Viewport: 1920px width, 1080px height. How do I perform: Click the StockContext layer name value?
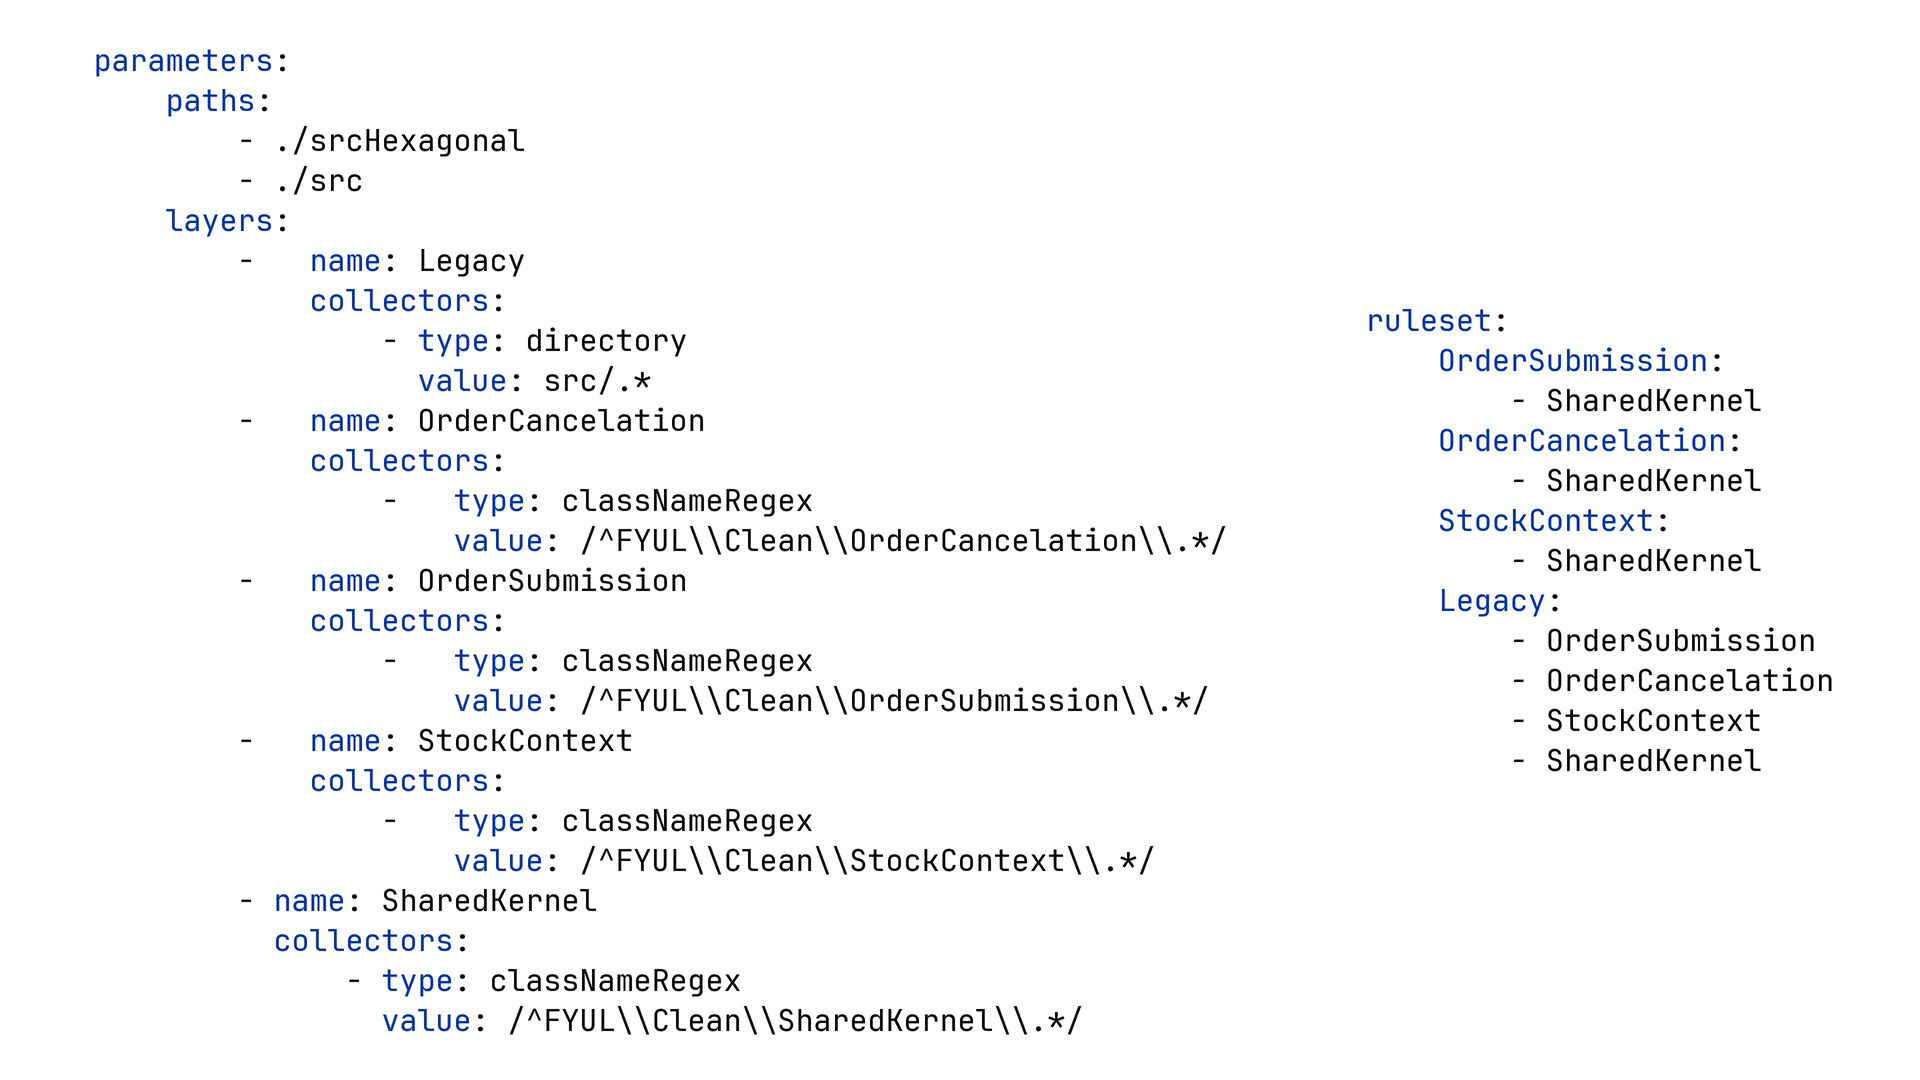click(524, 742)
